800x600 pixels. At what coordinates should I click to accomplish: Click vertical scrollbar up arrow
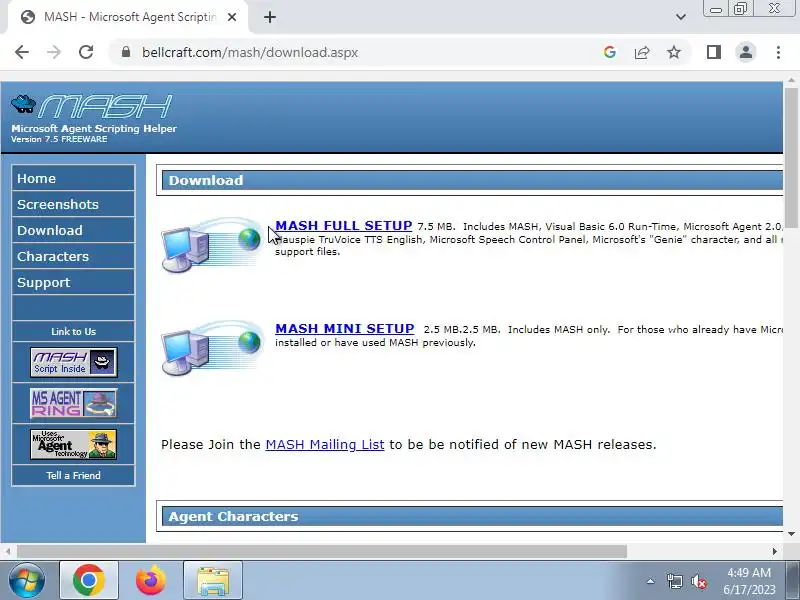pos(791,81)
